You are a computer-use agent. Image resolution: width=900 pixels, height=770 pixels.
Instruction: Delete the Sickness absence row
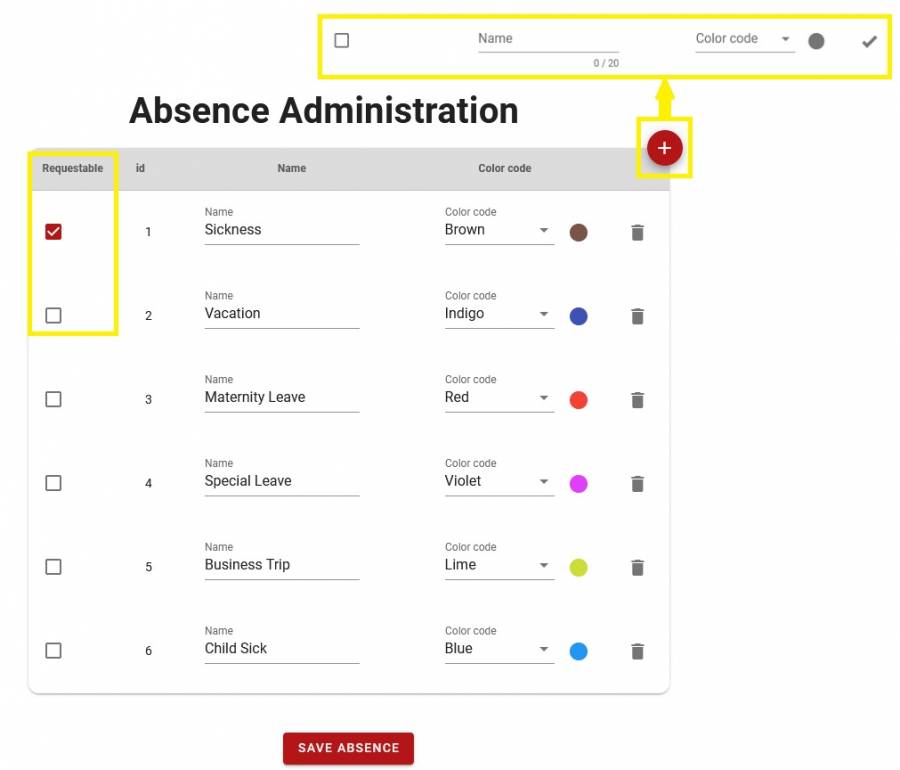(637, 233)
